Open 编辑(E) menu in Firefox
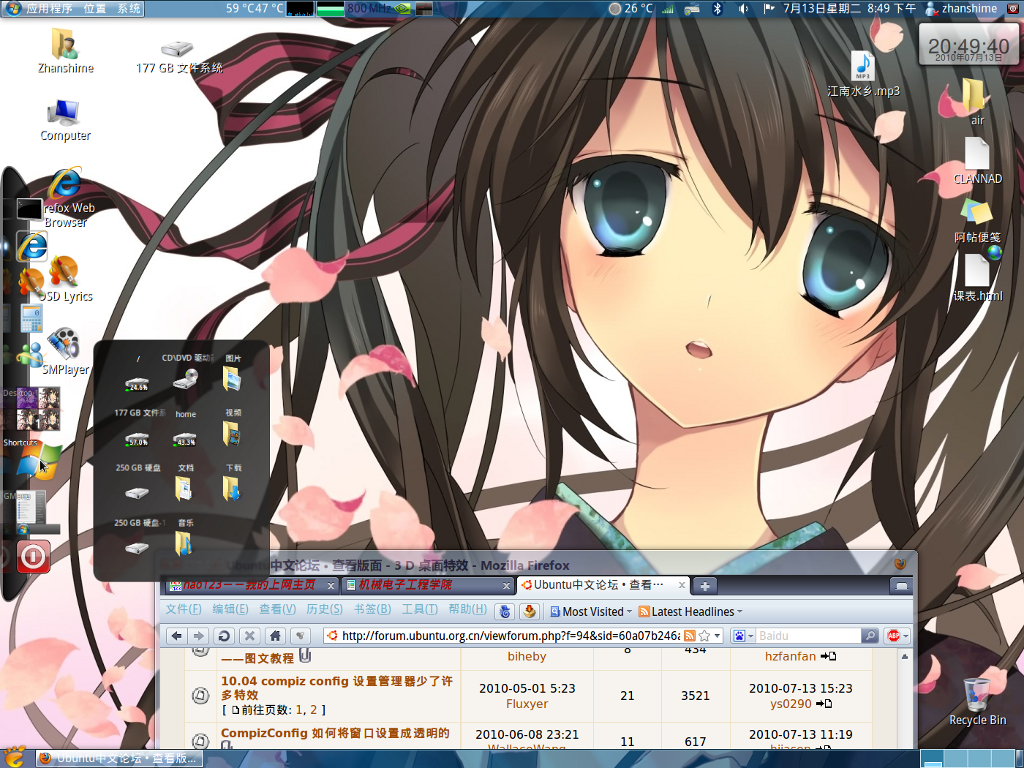The image size is (1024, 768). click(230, 609)
